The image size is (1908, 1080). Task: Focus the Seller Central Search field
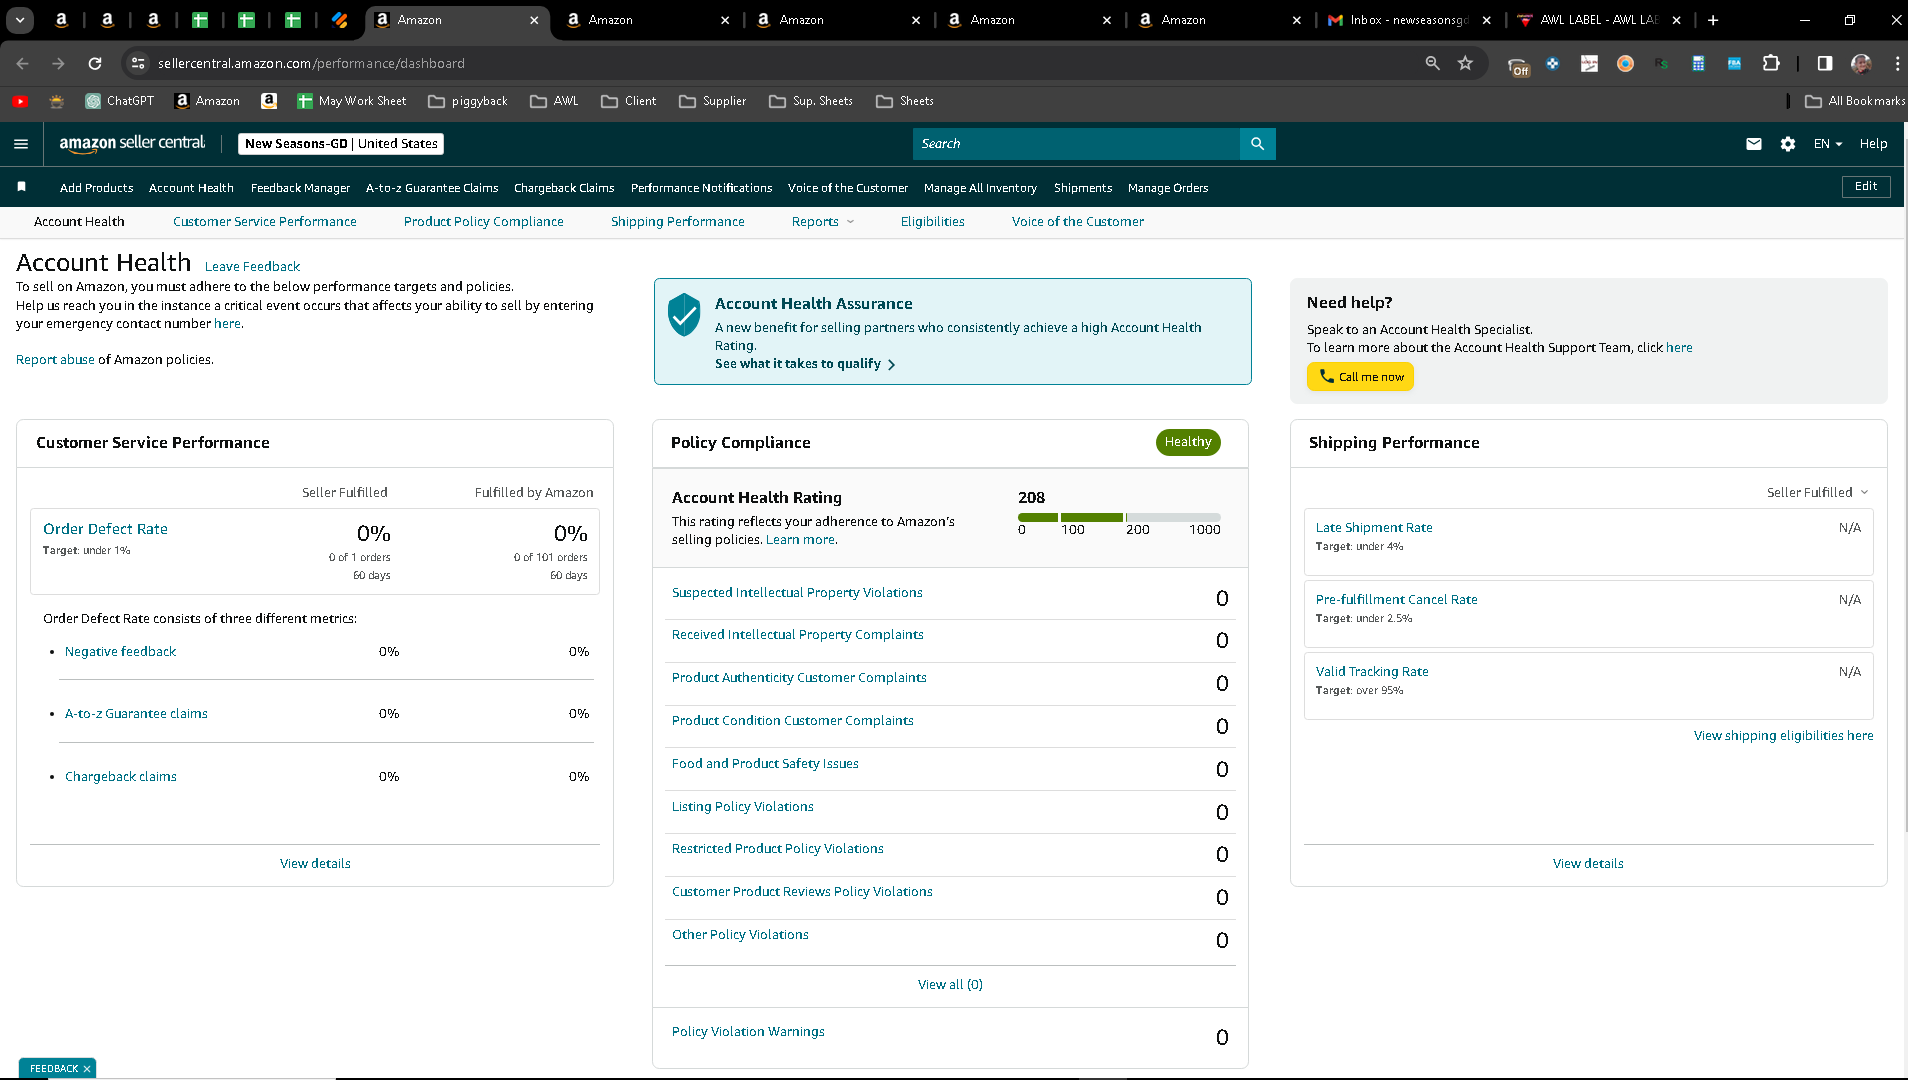[1076, 144]
